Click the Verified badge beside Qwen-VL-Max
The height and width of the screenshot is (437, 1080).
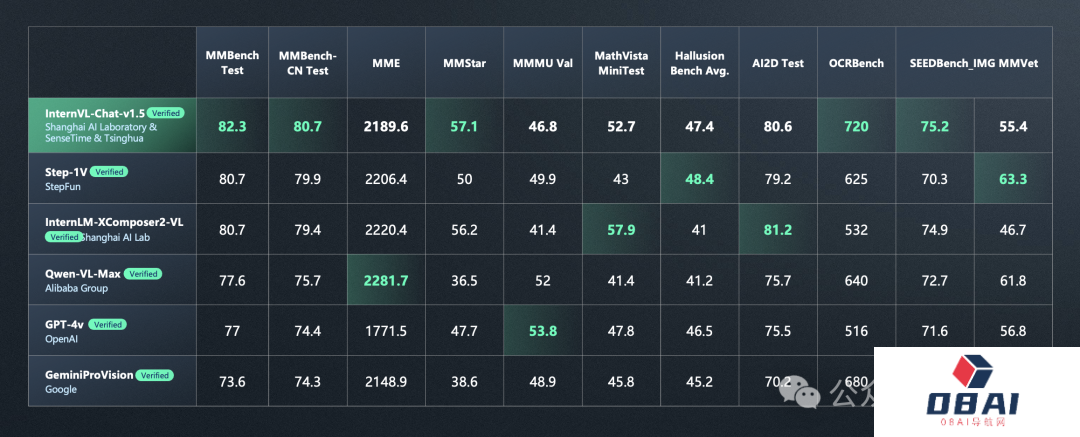(144, 273)
